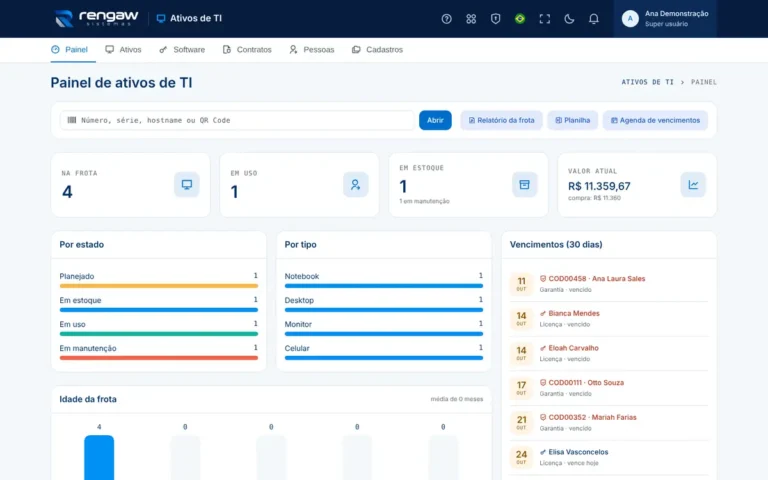Screen dimensions: 768x480
Task: Click the 11 OUT date badge
Action: point(521,284)
